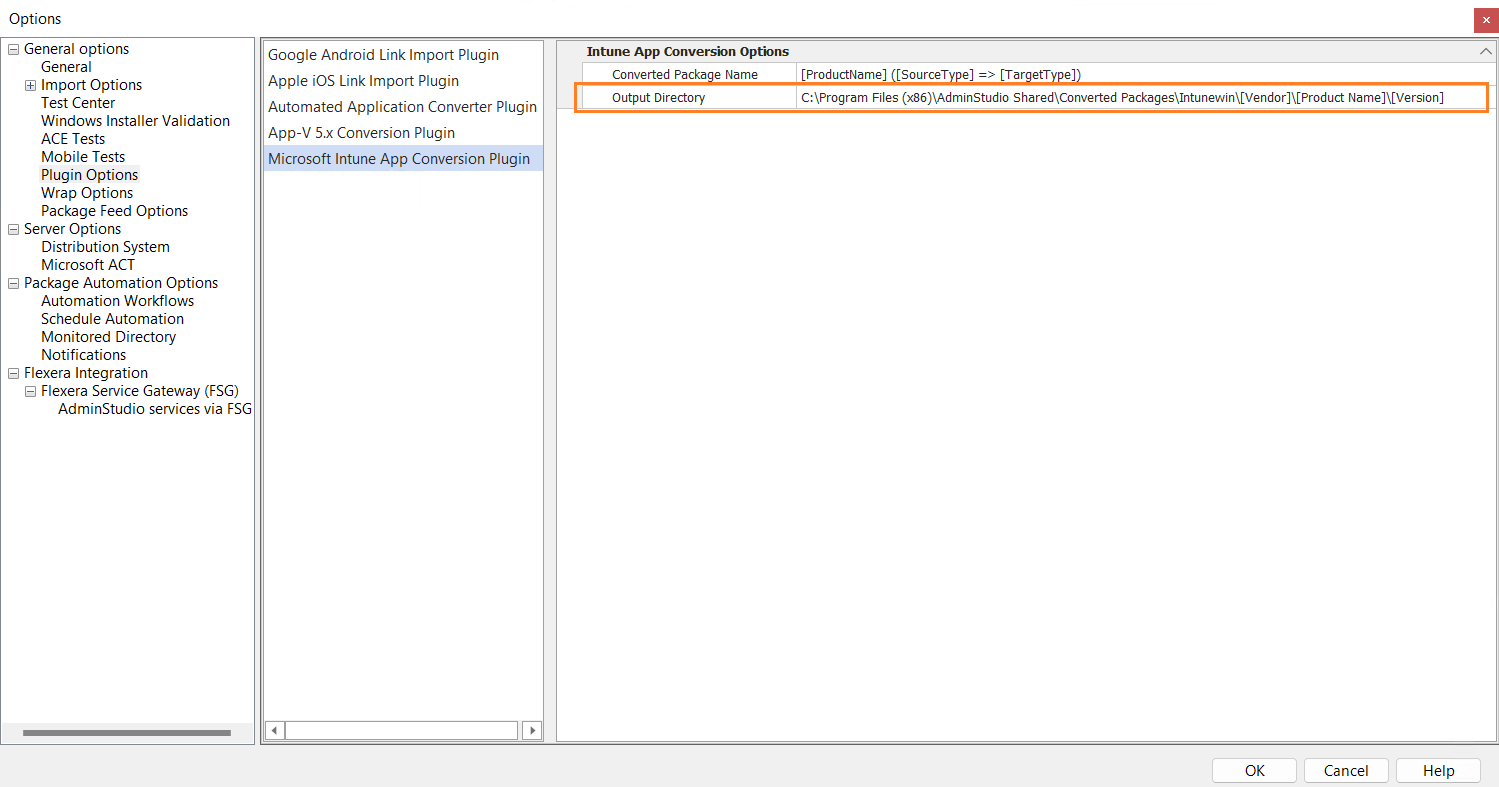Select AdminStudio services via FSG
The height and width of the screenshot is (787, 1499).
(155, 409)
